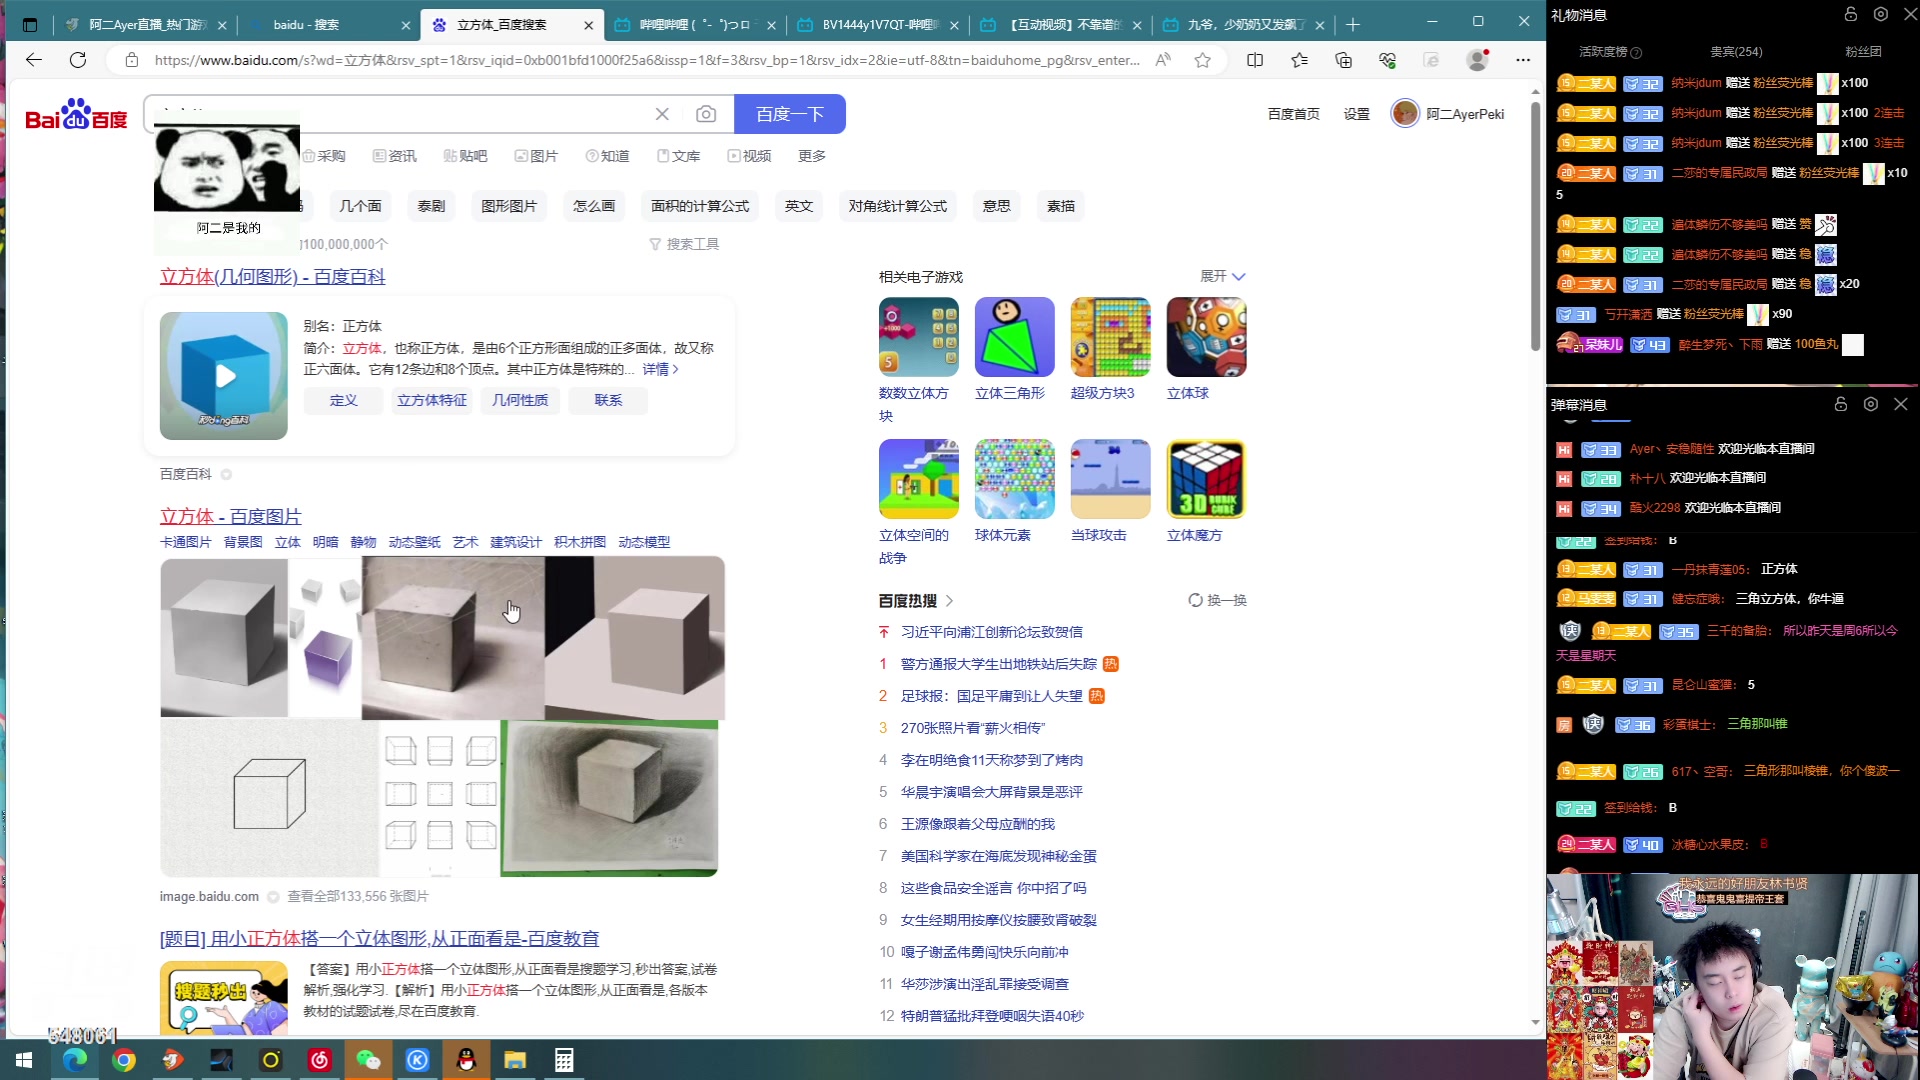Select the 资讯 search category tab
The height and width of the screenshot is (1080, 1920).
(394, 156)
